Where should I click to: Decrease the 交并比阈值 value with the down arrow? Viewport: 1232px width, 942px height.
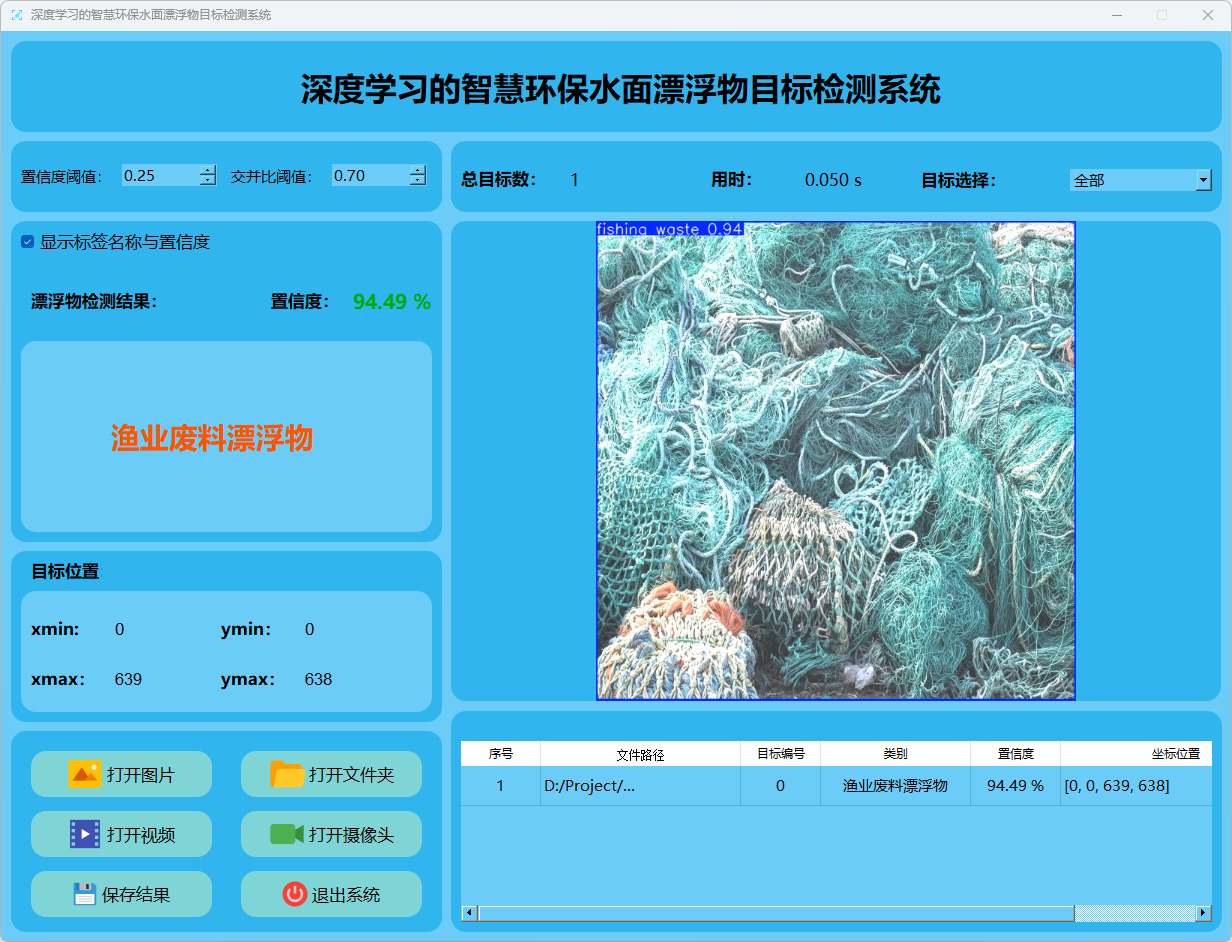tap(417, 181)
